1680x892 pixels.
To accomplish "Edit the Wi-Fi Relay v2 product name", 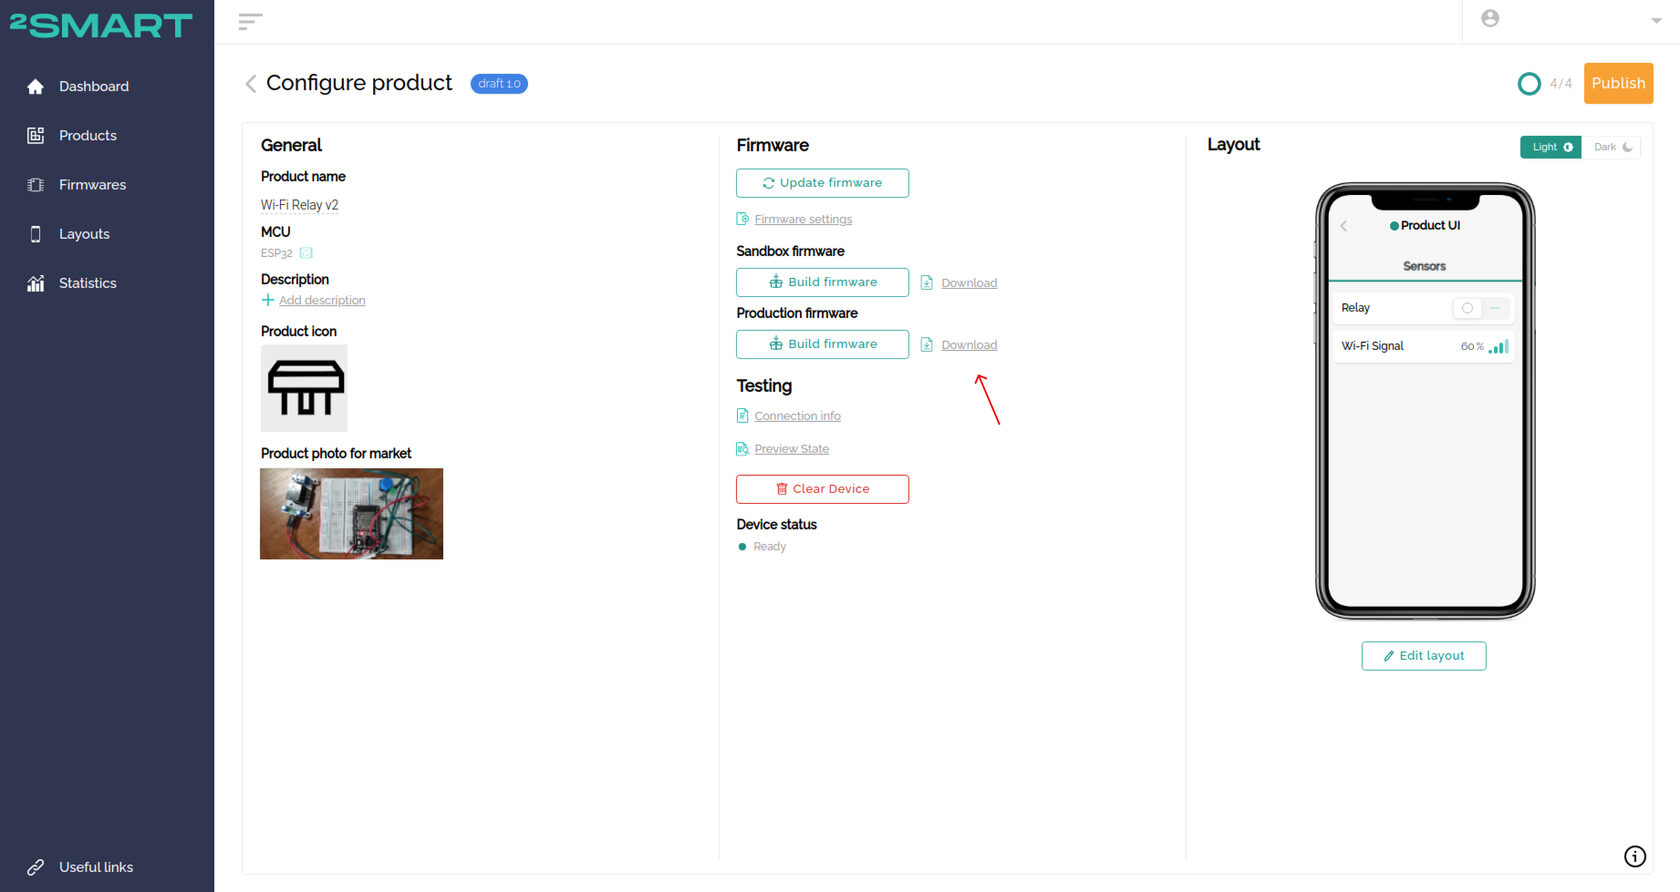I will click(300, 205).
